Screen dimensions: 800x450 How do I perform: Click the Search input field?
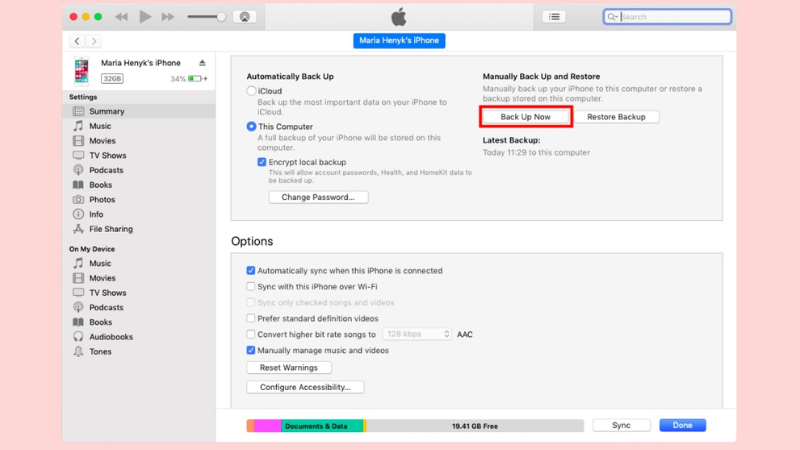click(x=667, y=17)
